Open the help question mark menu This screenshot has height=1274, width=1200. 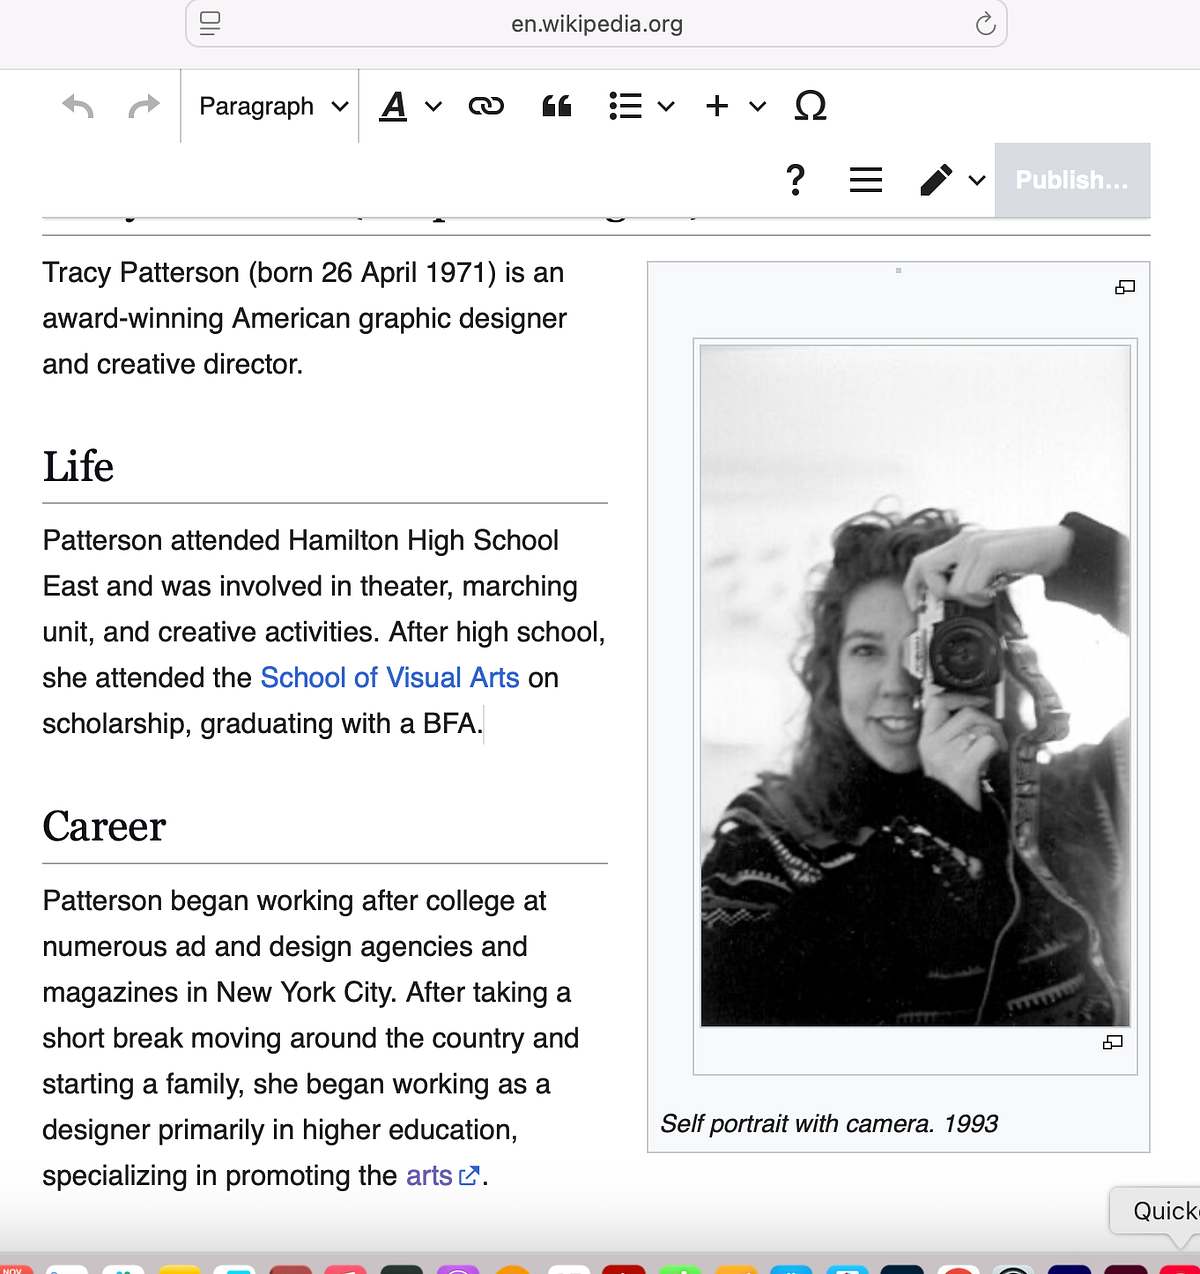click(x=795, y=180)
